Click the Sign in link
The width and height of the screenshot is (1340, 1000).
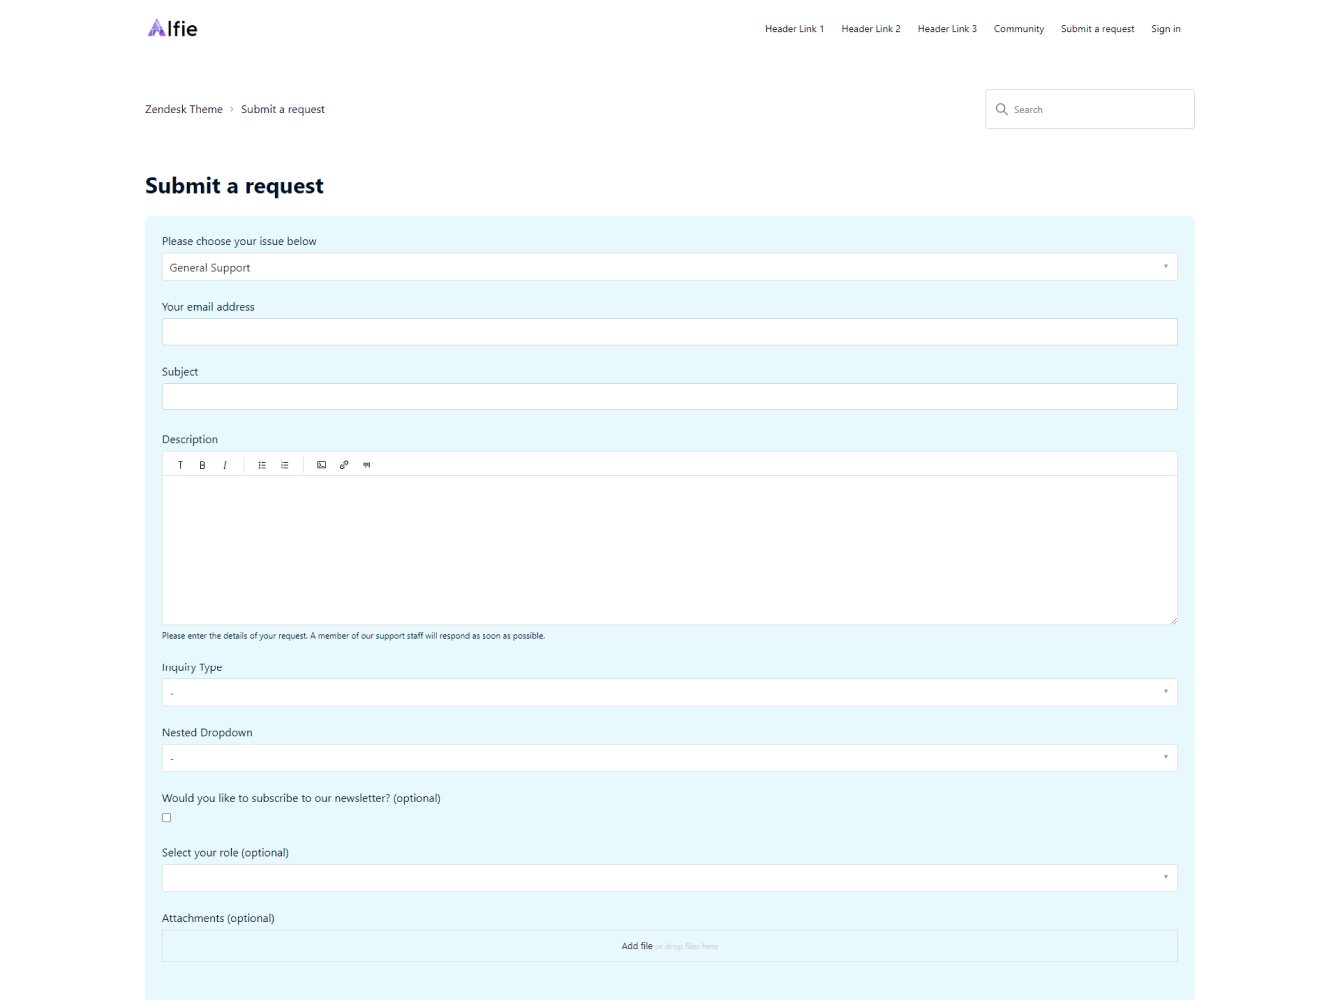1165,29
